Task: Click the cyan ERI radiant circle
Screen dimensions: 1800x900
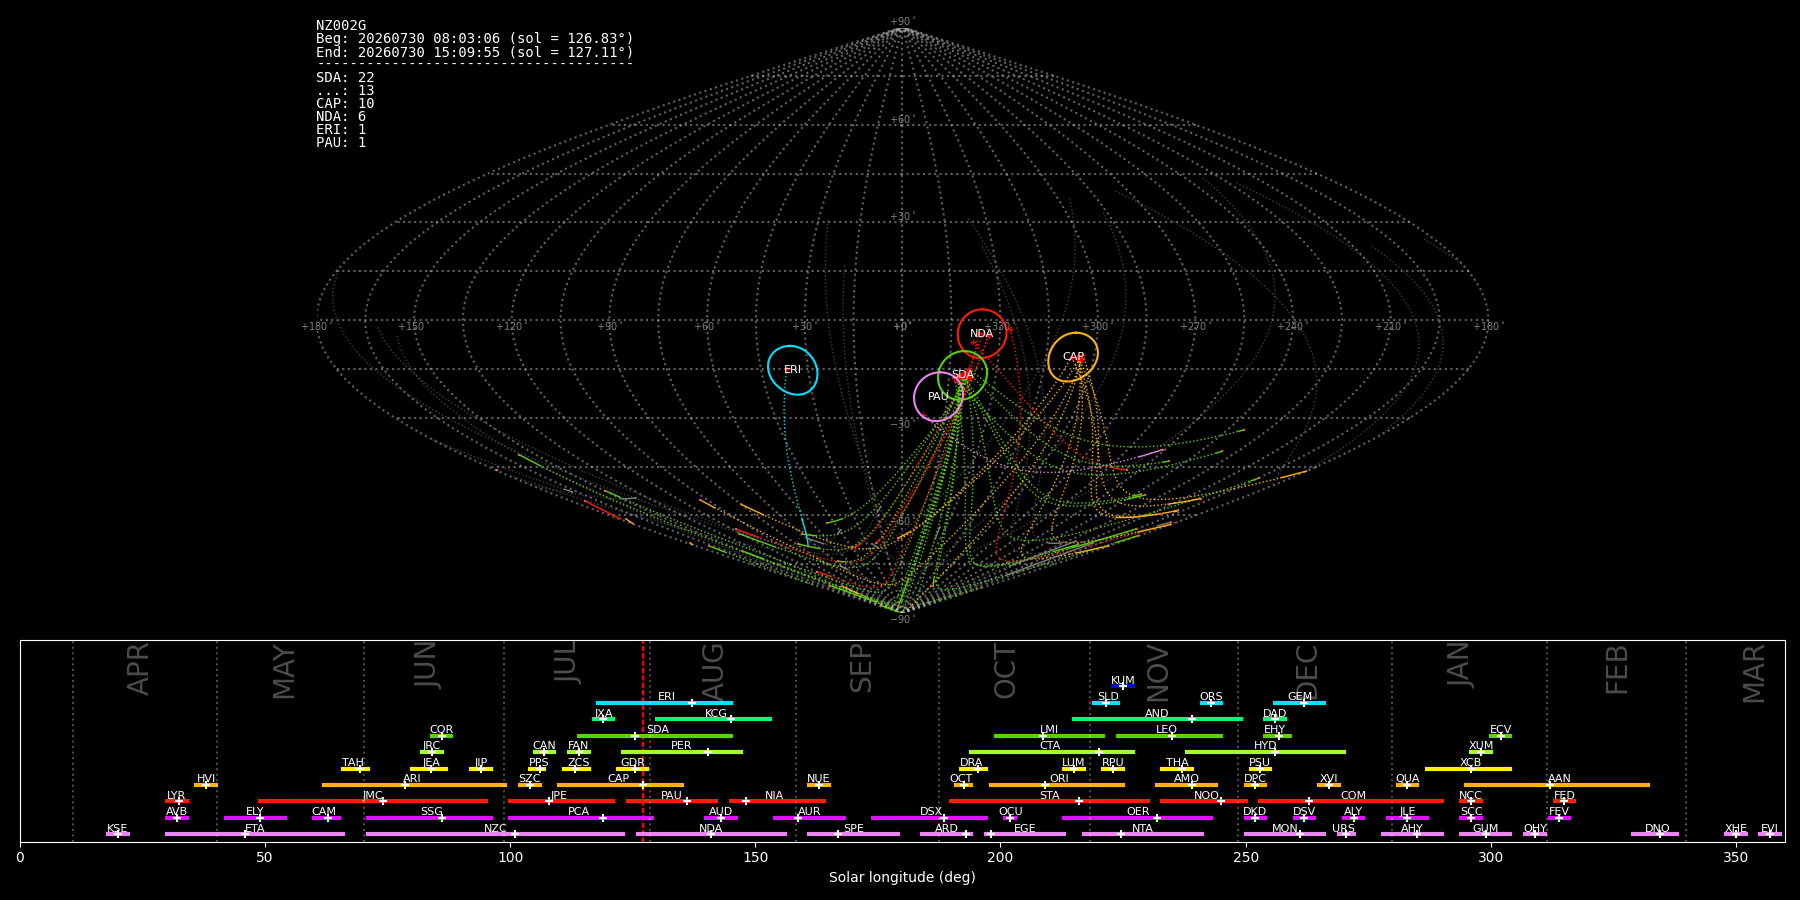Action: (x=793, y=370)
